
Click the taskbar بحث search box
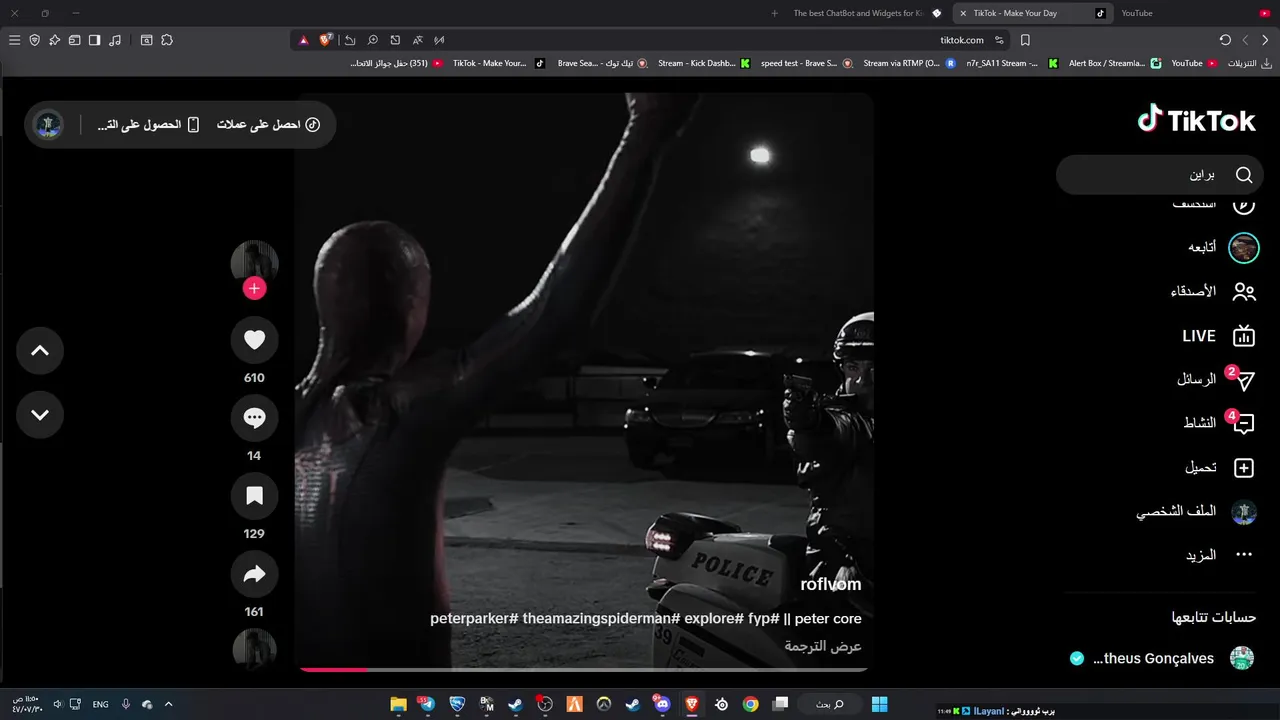click(828, 704)
